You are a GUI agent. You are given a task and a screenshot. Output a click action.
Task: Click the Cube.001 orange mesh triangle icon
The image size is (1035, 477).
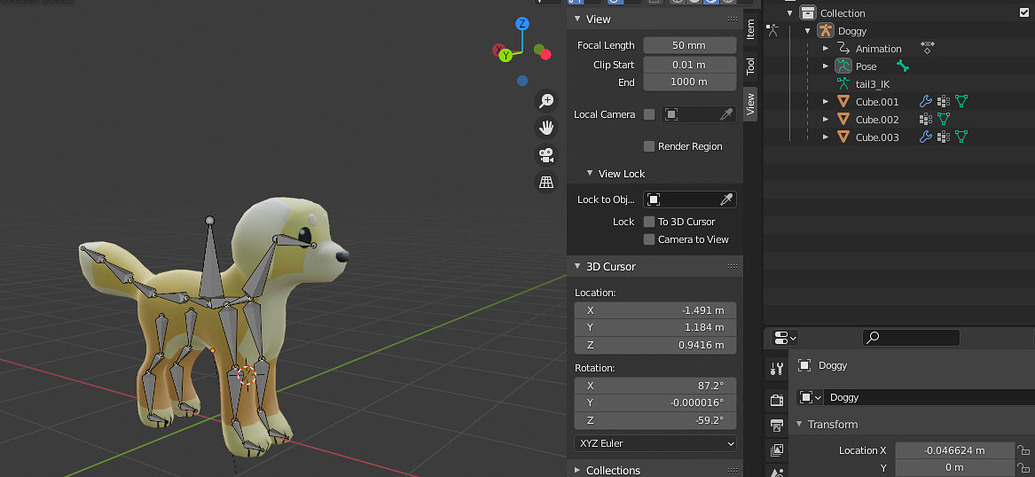[843, 102]
